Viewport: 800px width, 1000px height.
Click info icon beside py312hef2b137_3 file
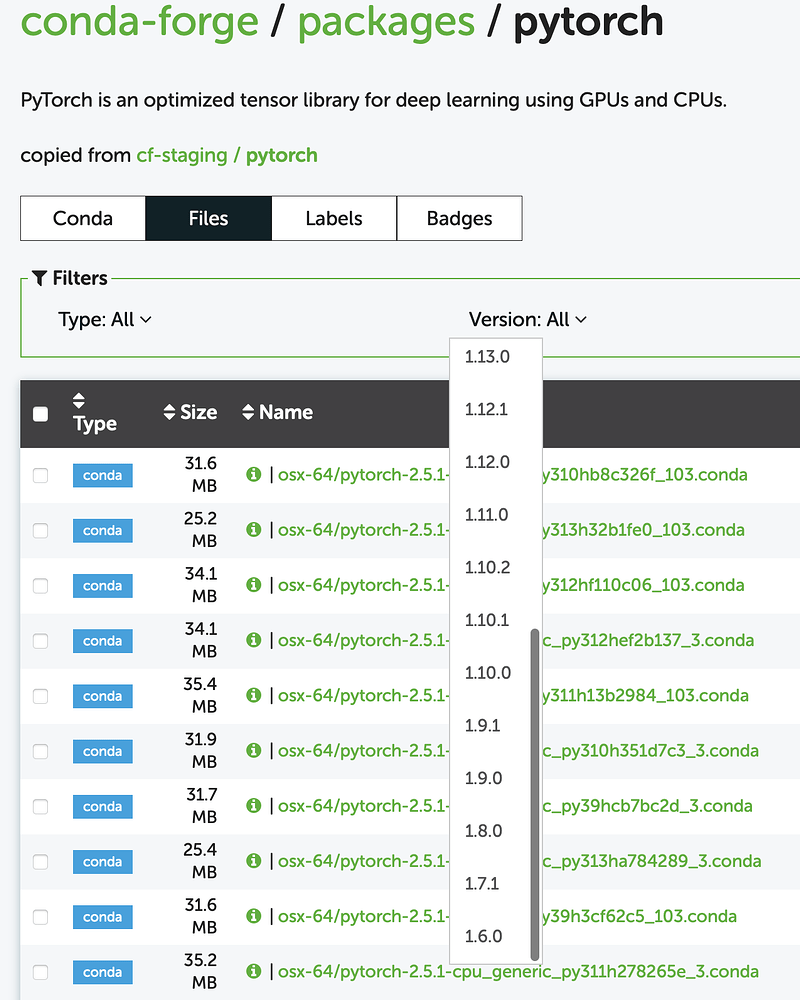click(x=253, y=640)
